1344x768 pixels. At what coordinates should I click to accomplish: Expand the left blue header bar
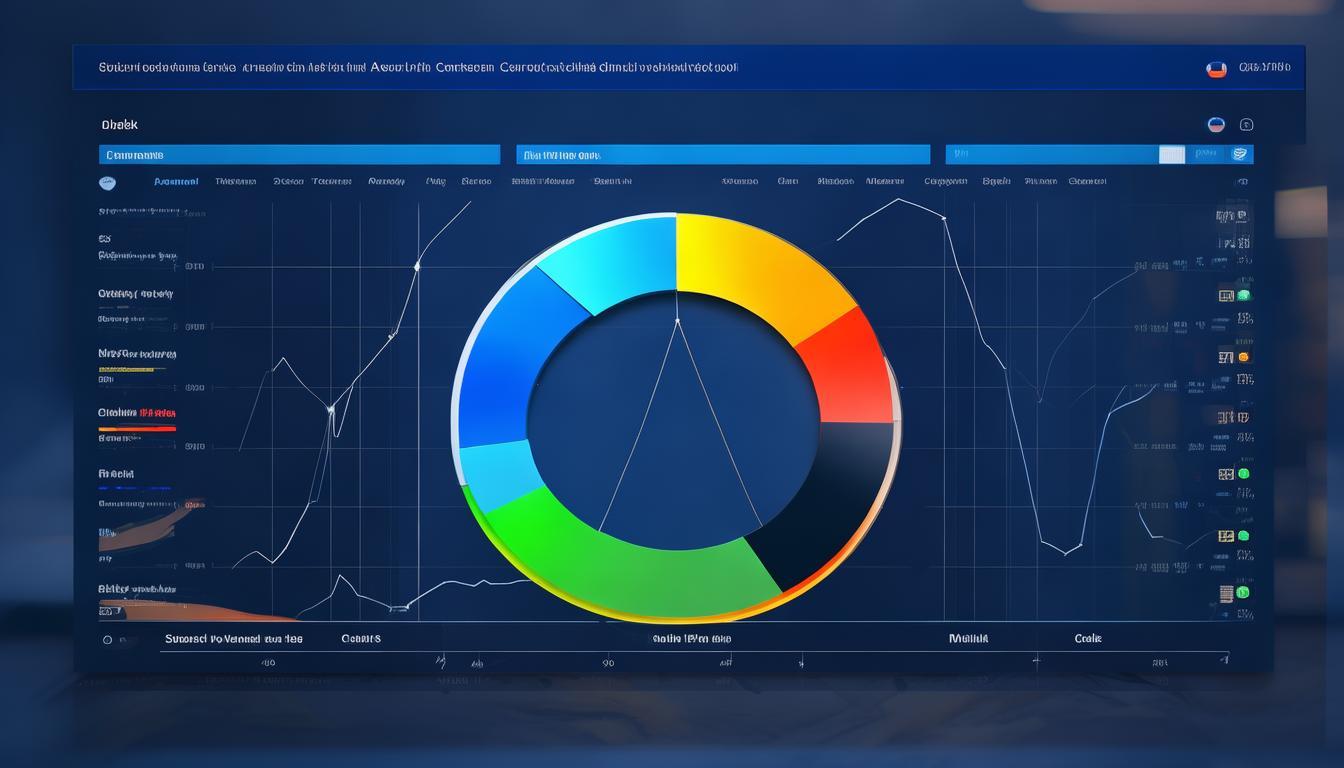point(299,155)
